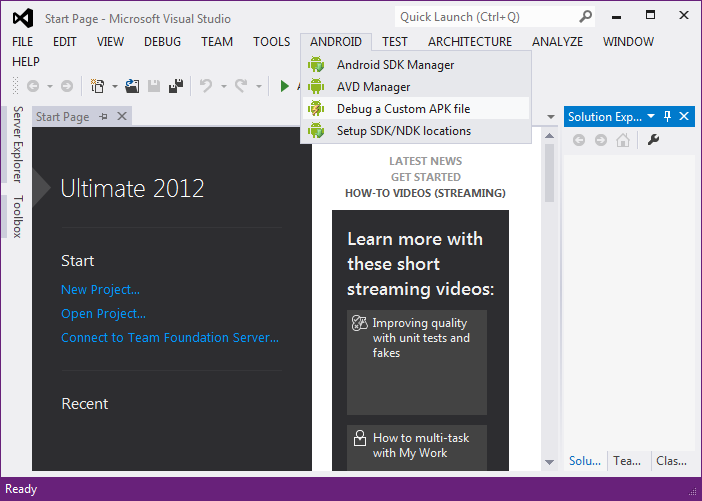Click the AVD Manager robot icon

click(x=316, y=86)
